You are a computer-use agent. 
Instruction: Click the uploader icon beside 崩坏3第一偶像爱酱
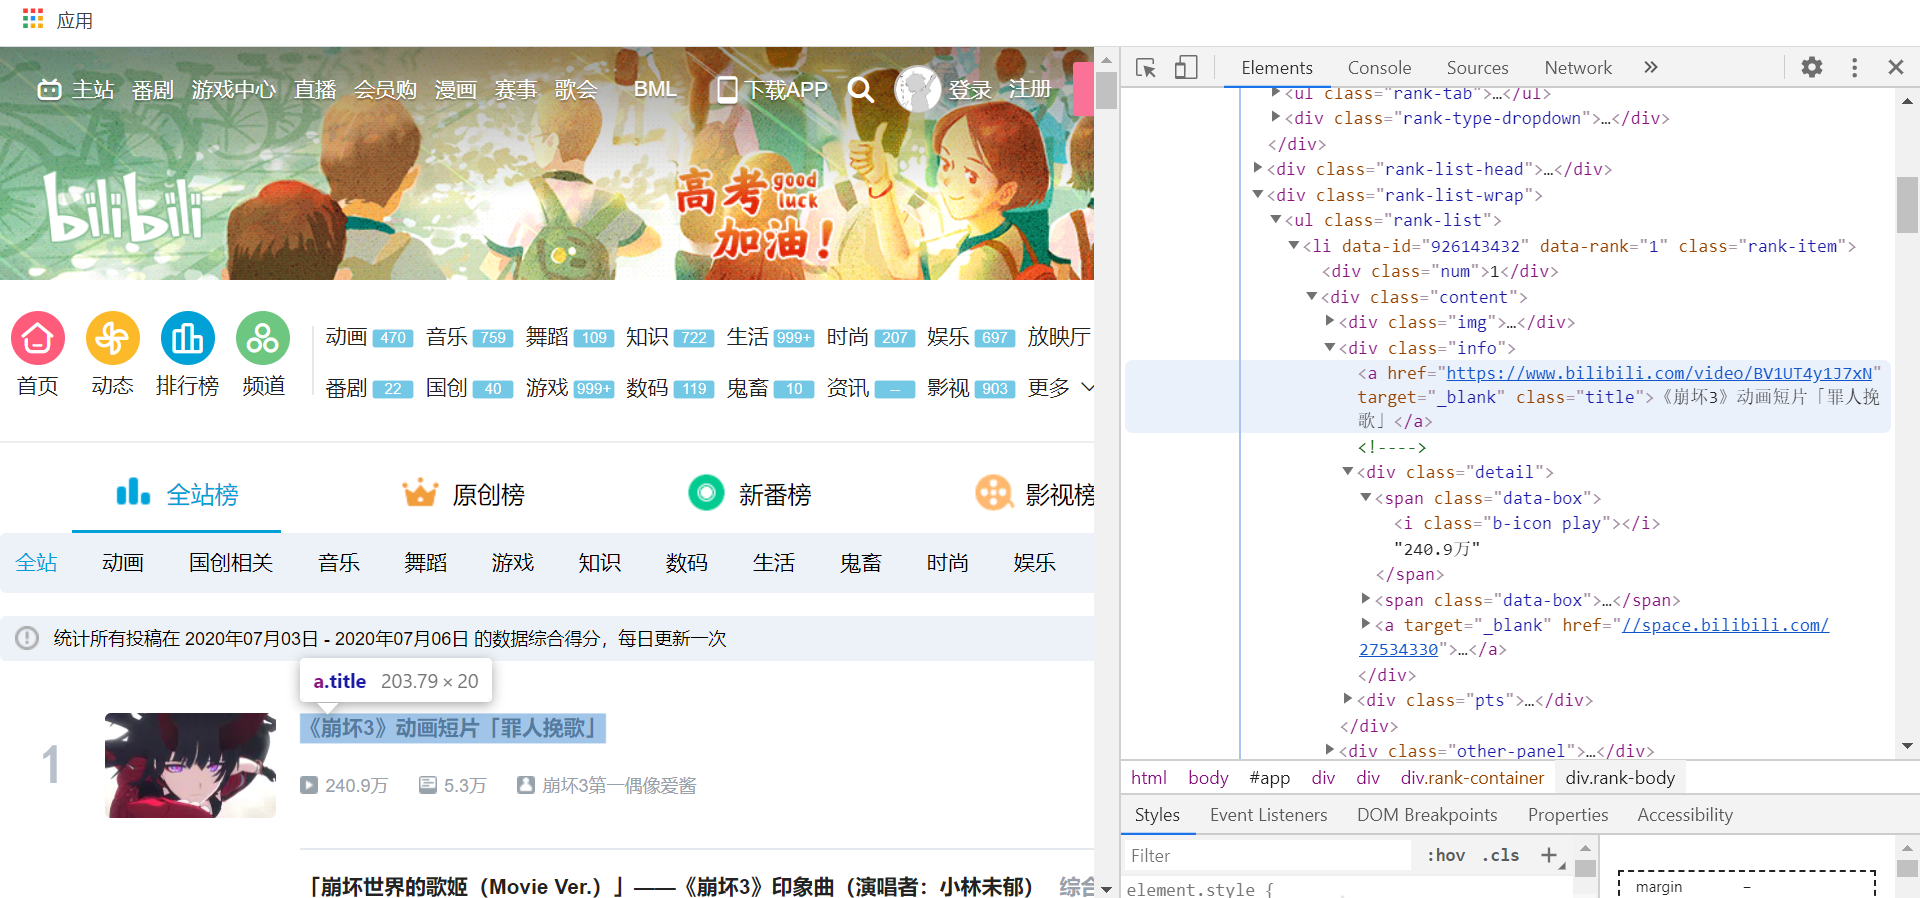526,785
